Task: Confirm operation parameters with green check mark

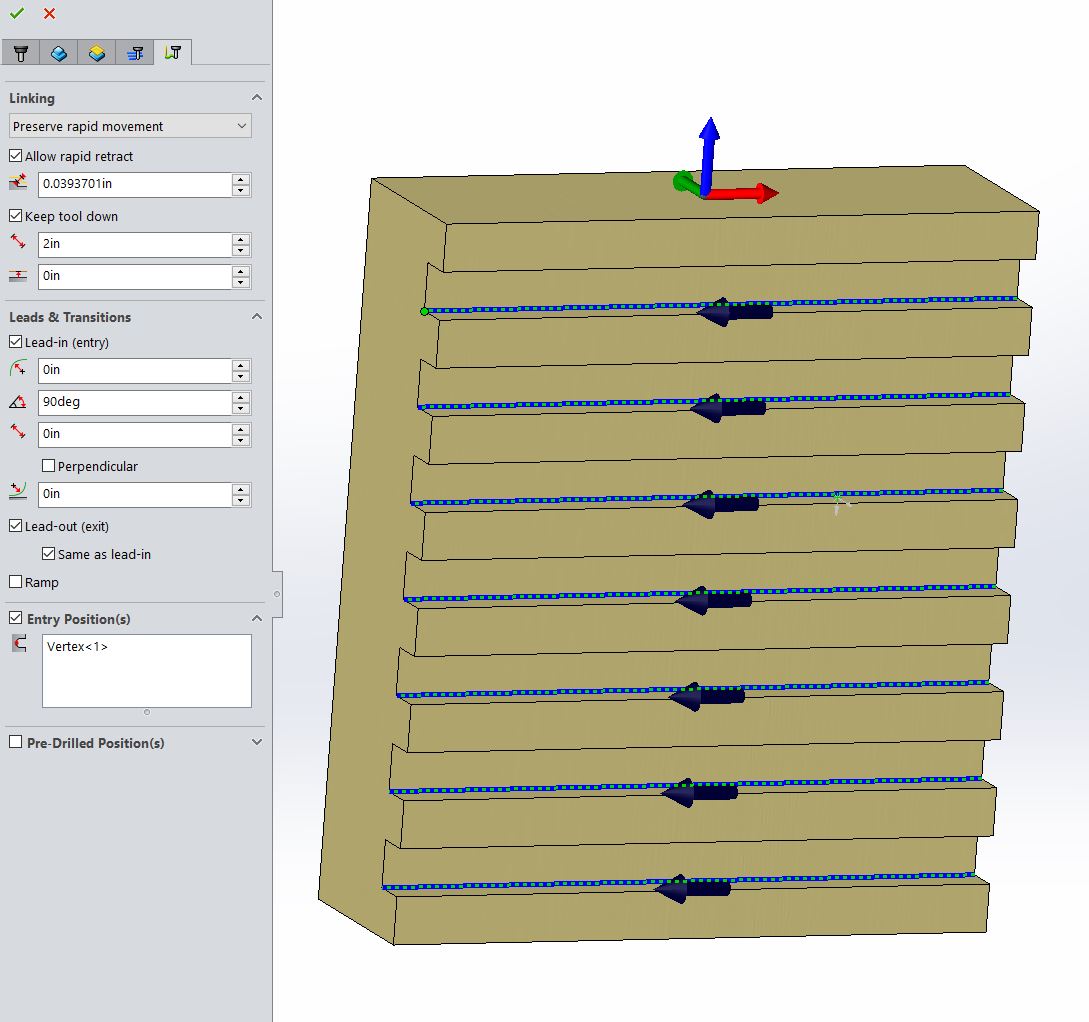Action: coord(19,15)
